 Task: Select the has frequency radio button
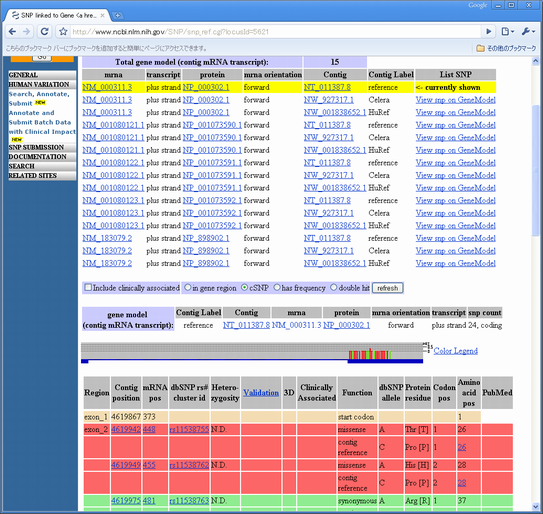(277, 287)
